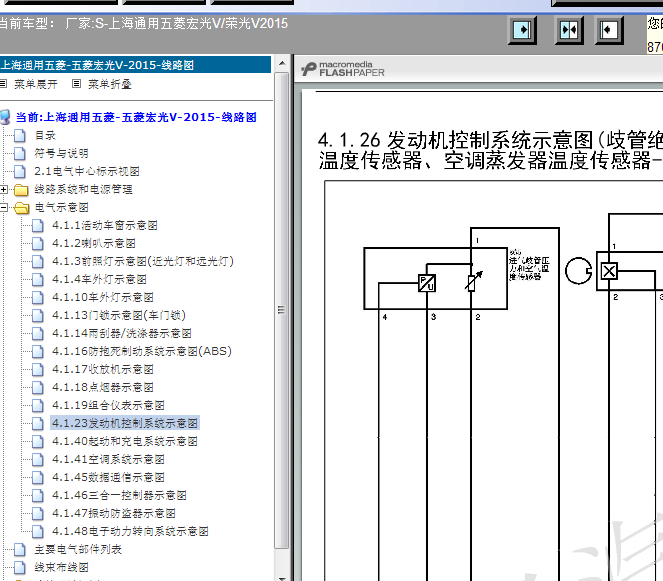663x581 pixels.
Task: Expand the 线路系统和电源管理 folder
Action: point(4,189)
